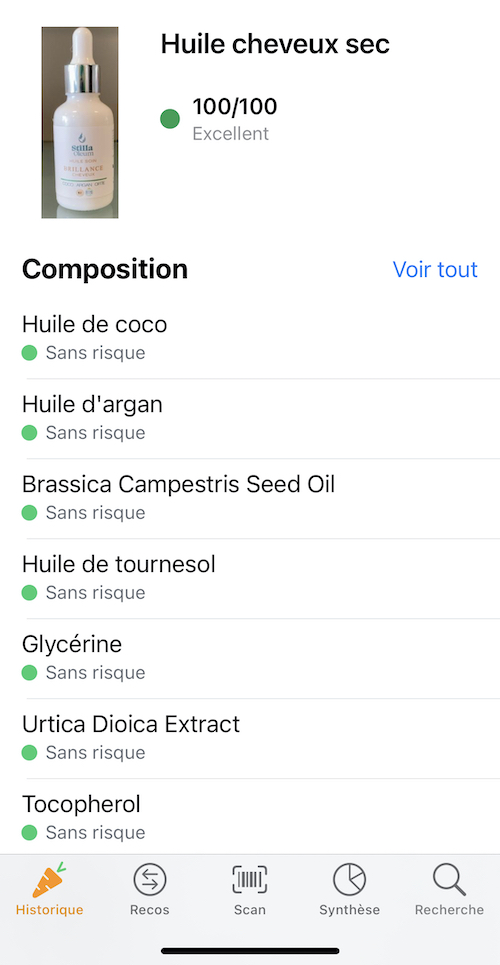Tap Huile cheveux sec product title
Image resolution: width=500 pixels, height=965 pixels.
point(275,44)
